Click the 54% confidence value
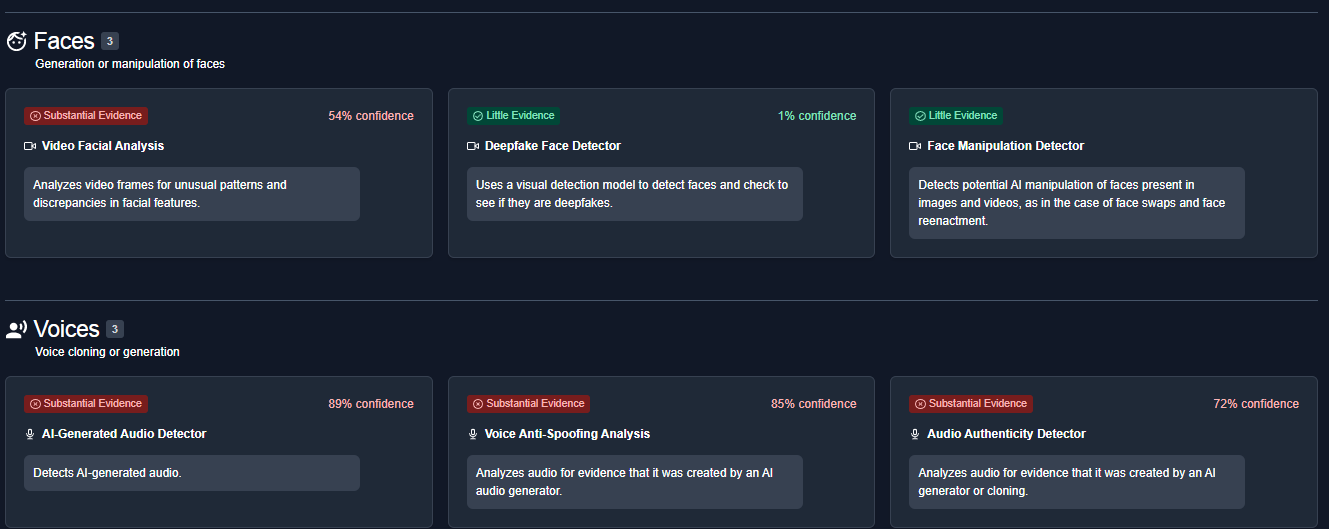 (x=371, y=116)
